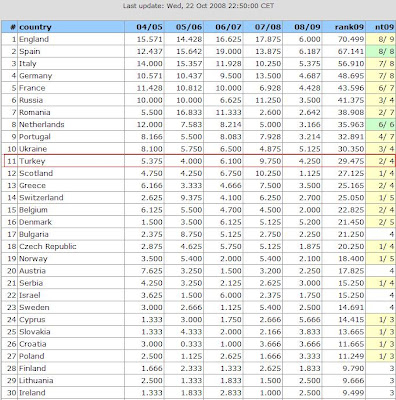Select the Finland country name
This screenshot has width=396, height=400.
click(x=33, y=368)
